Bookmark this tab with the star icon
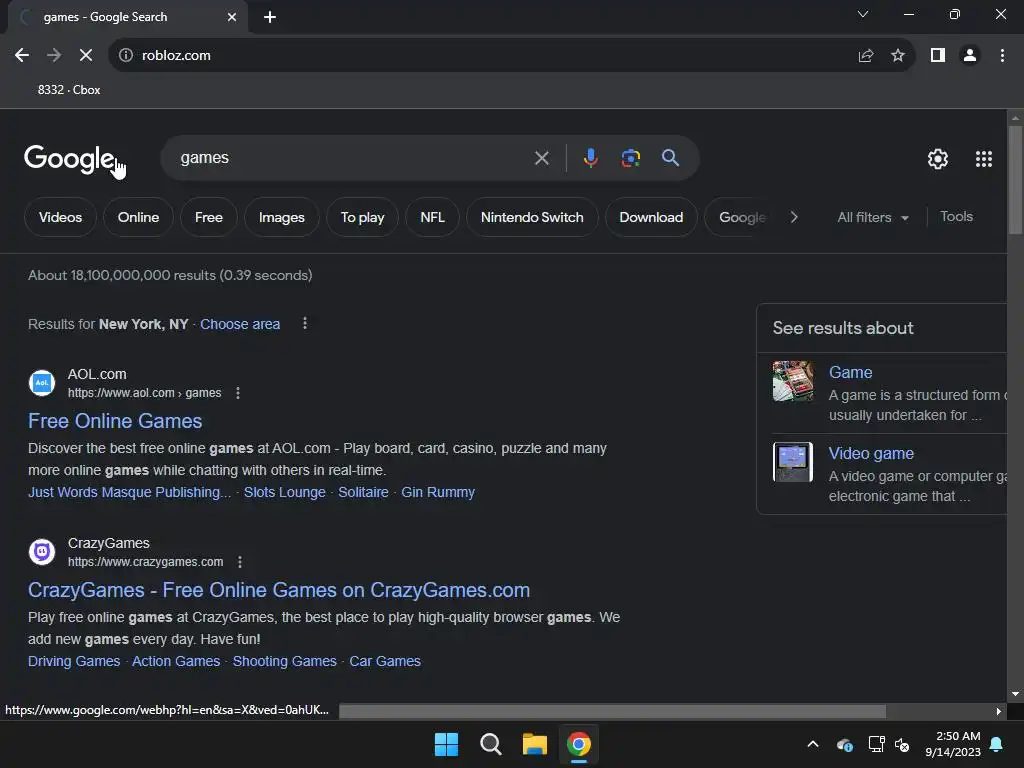Image resolution: width=1024 pixels, height=768 pixels. click(x=898, y=56)
